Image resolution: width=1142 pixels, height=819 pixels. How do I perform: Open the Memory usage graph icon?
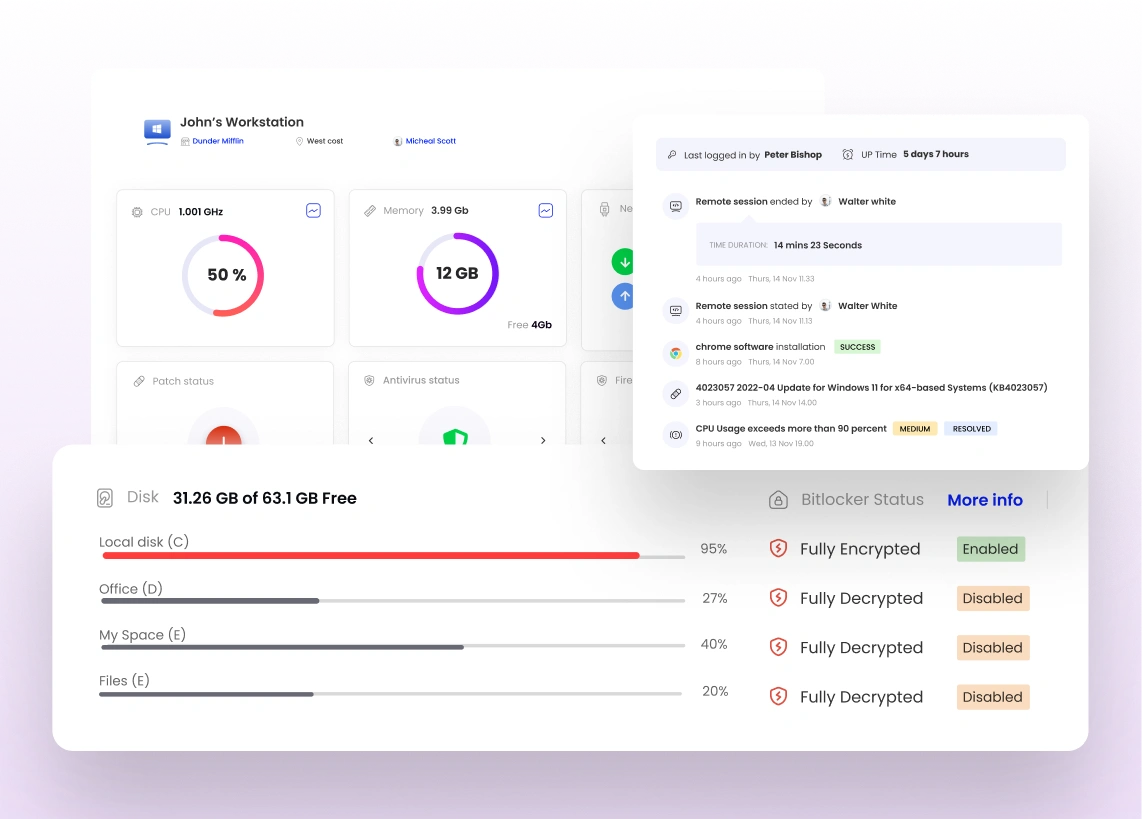(x=545, y=211)
